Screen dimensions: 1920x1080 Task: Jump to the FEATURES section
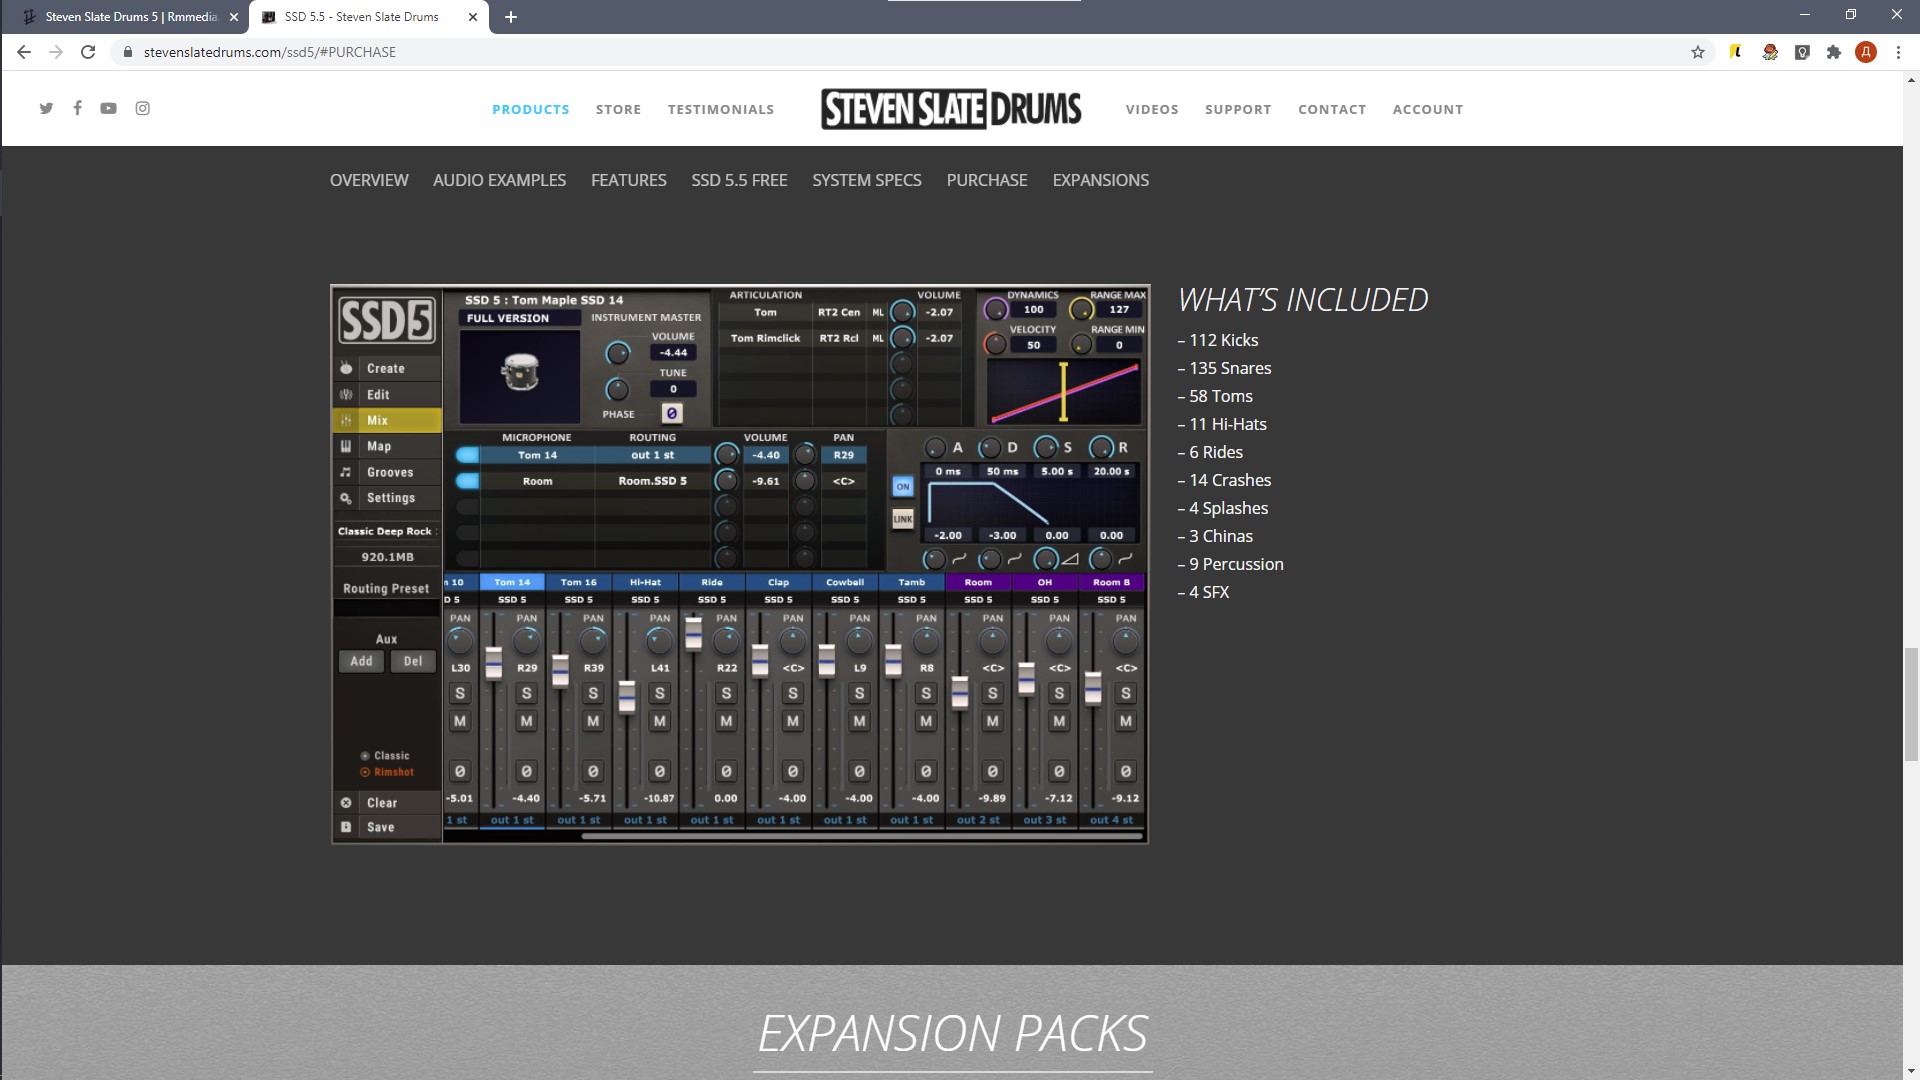coord(629,180)
